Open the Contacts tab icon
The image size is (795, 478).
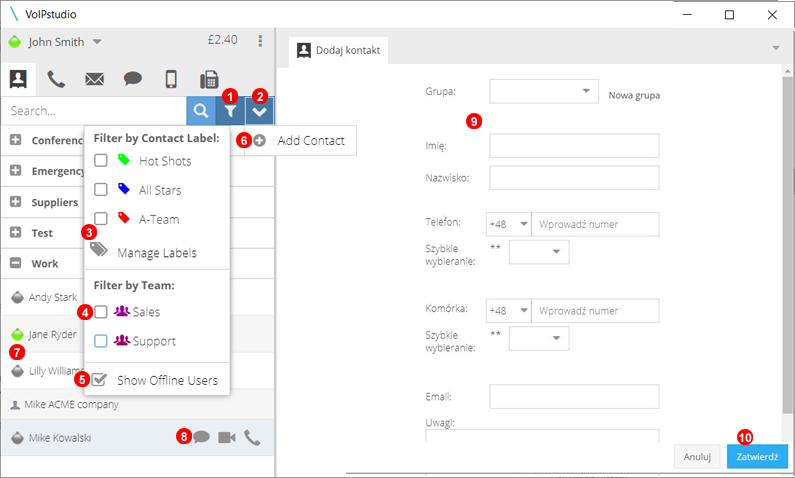18,79
